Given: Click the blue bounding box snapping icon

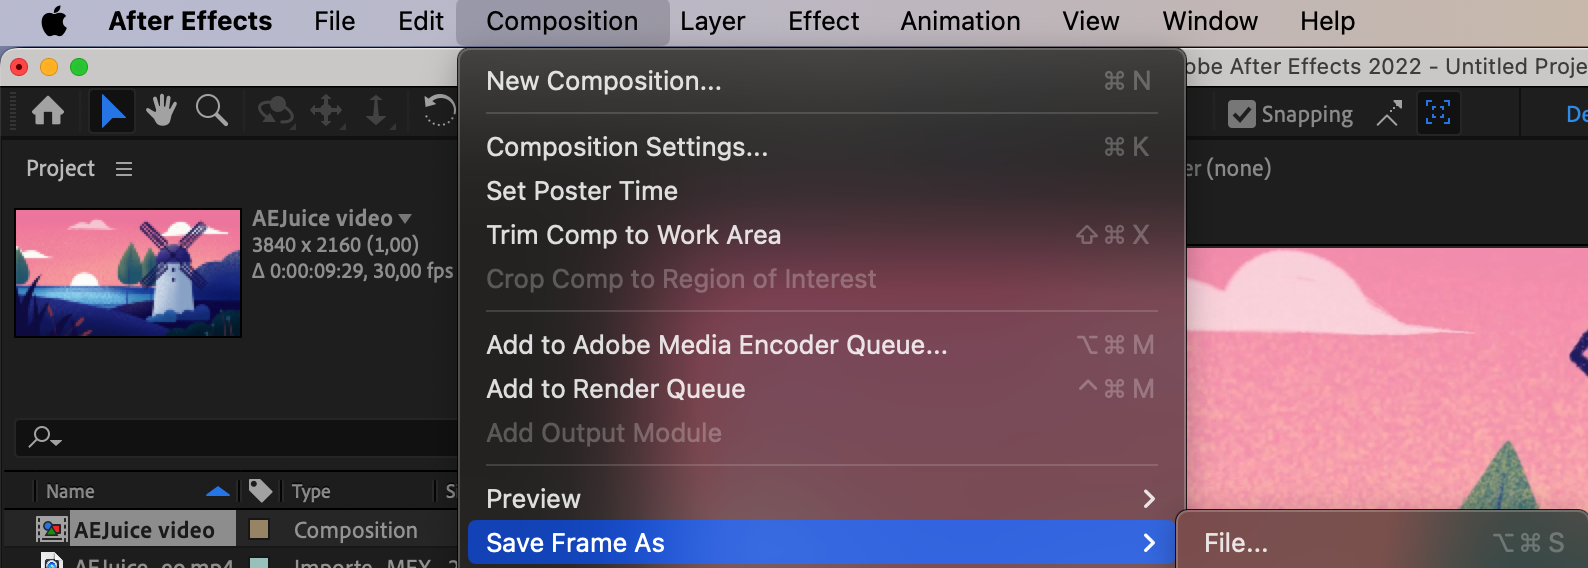Looking at the screenshot, I should pos(1438,113).
